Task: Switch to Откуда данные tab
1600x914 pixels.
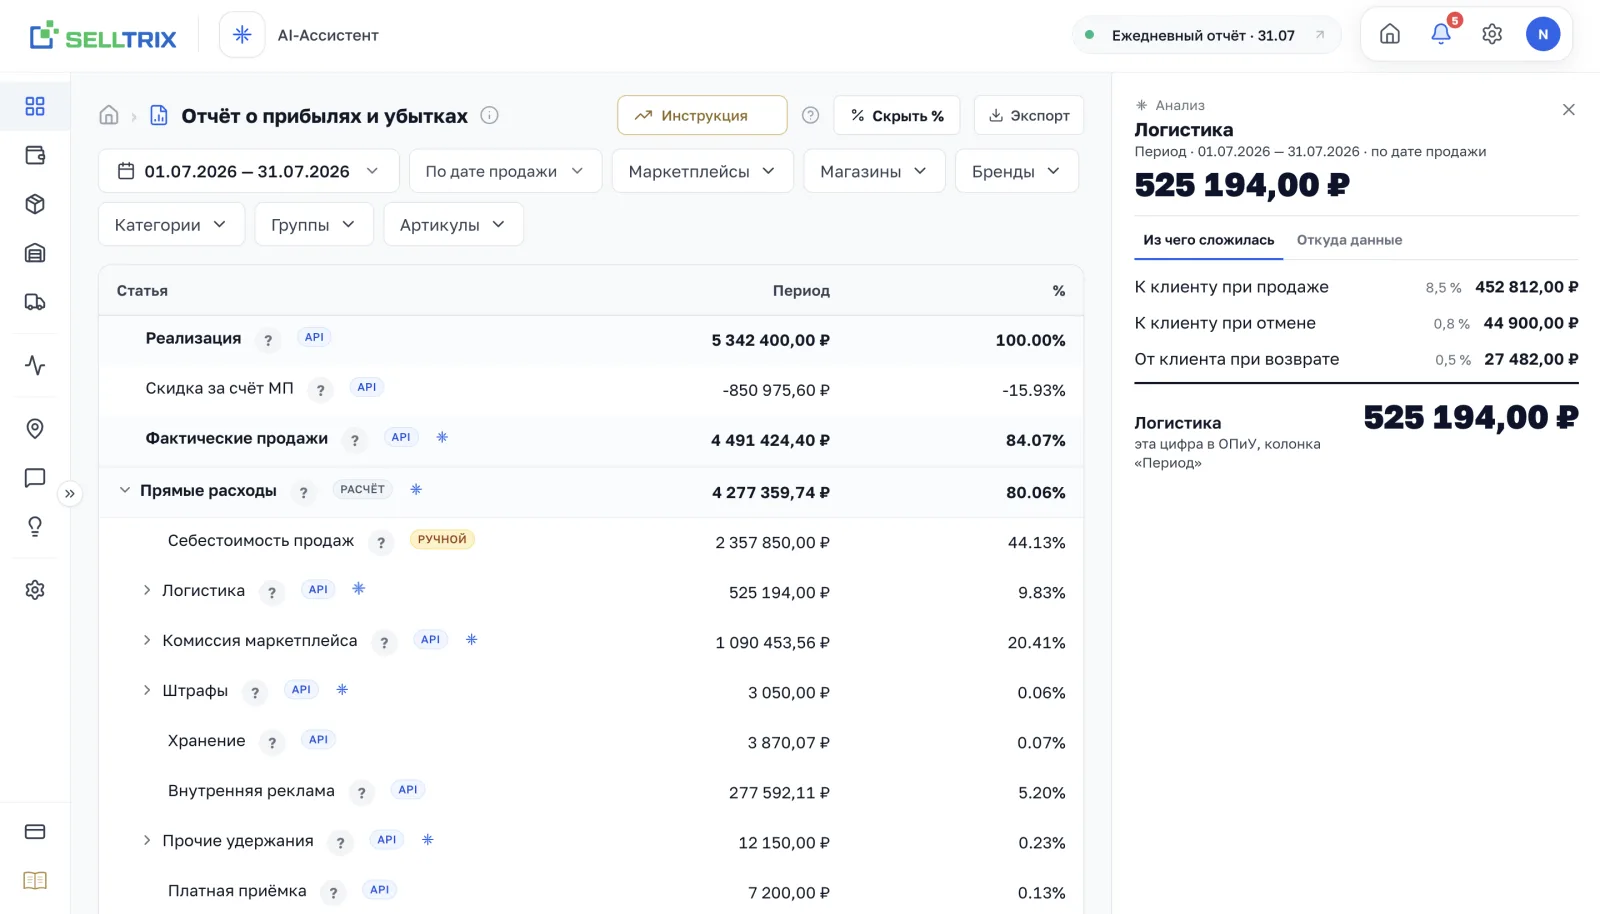Action: pyautogui.click(x=1349, y=240)
